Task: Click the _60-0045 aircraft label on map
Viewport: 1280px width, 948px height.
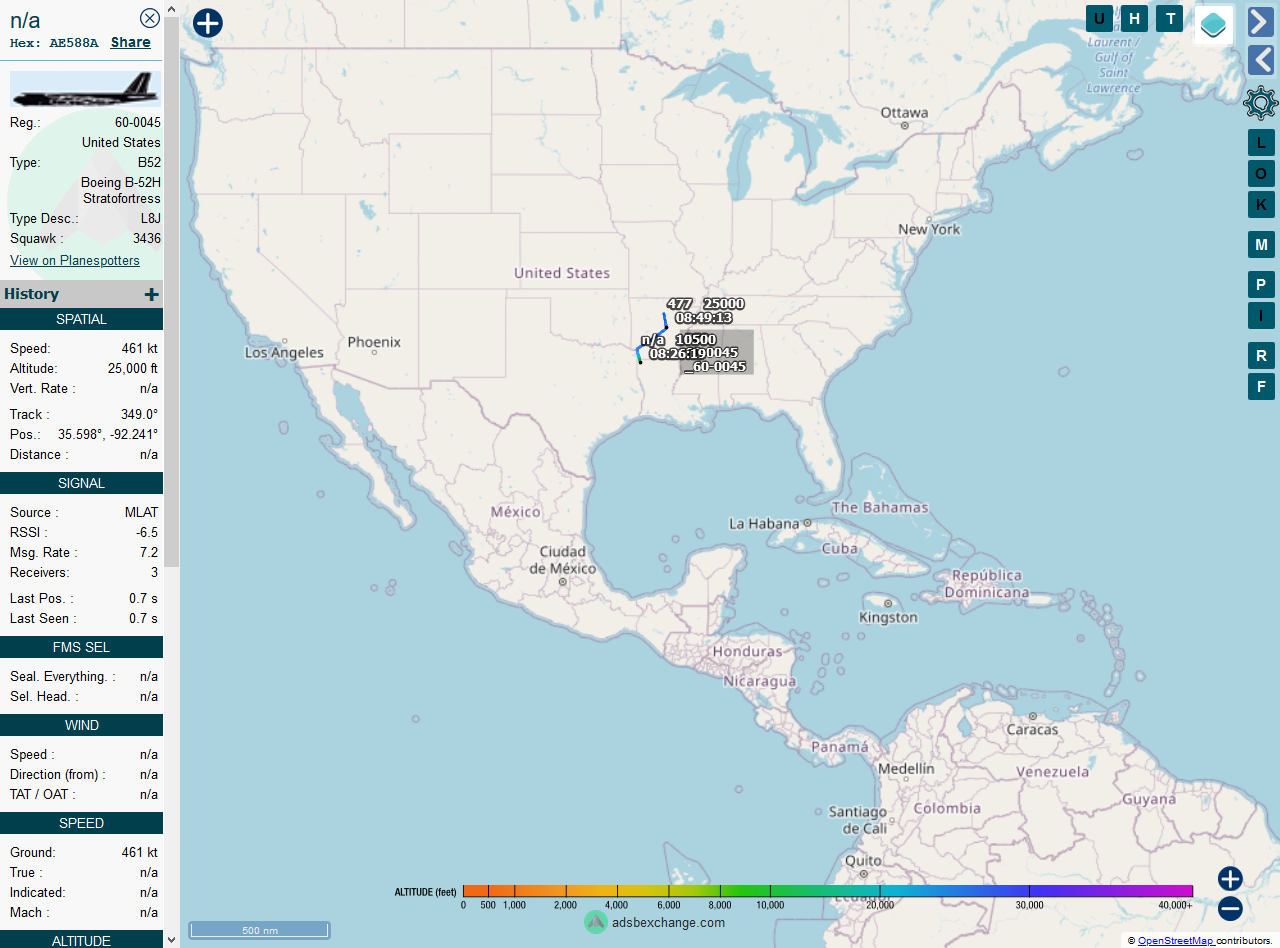Action: tap(715, 367)
